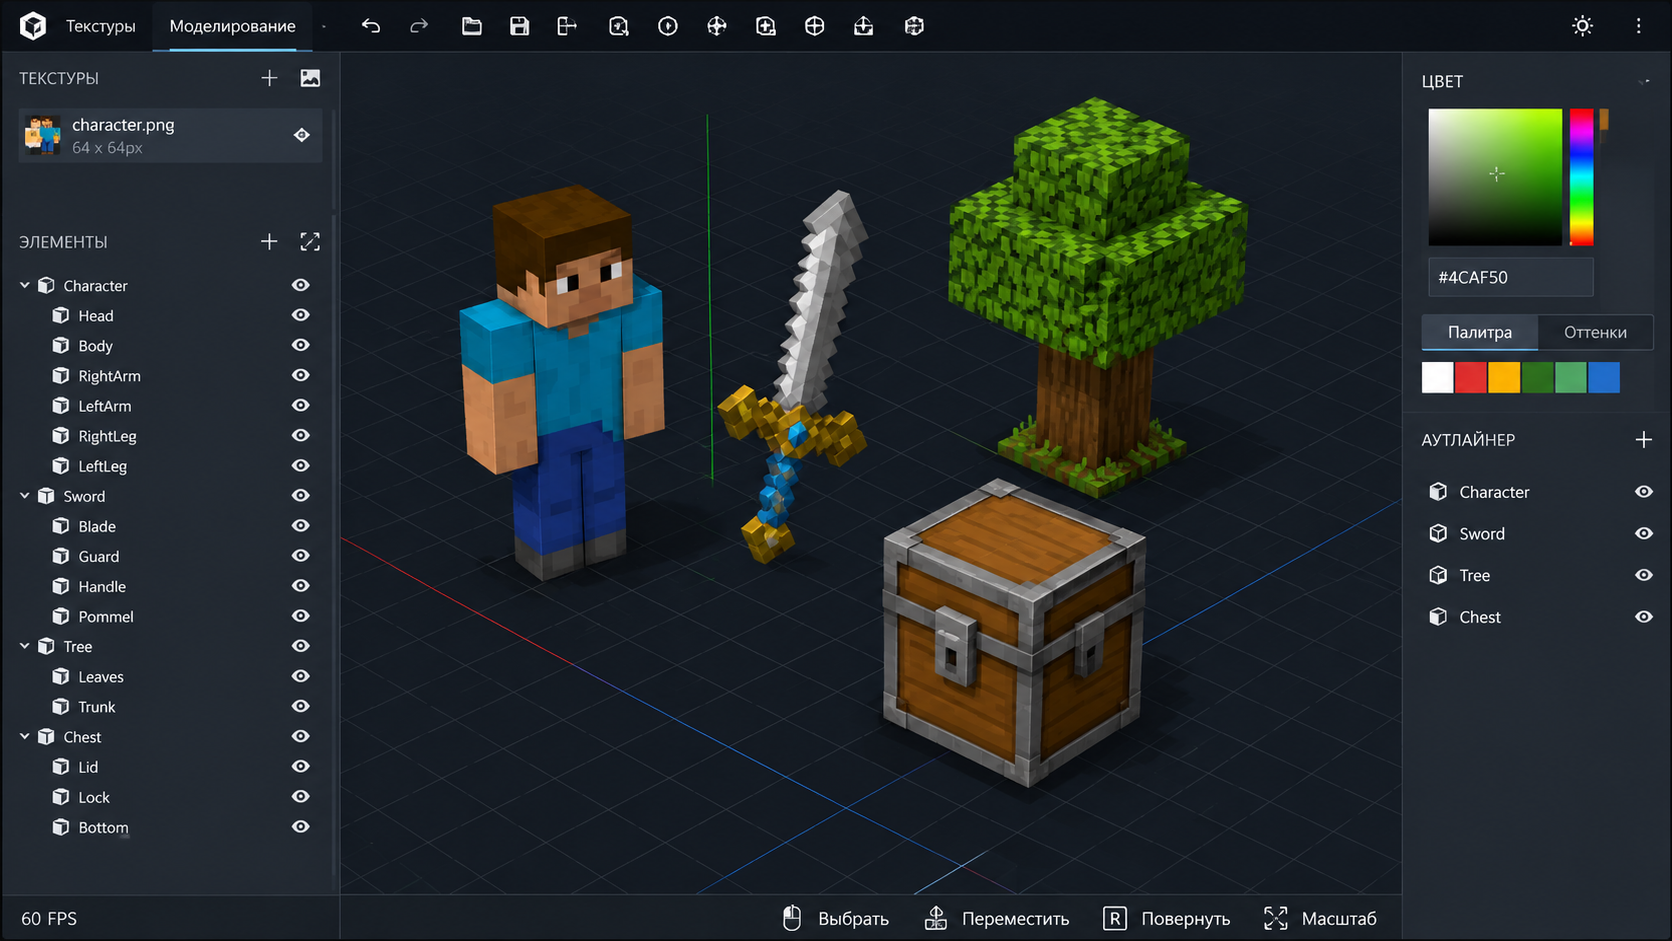Collapse the Tree group

(25, 646)
